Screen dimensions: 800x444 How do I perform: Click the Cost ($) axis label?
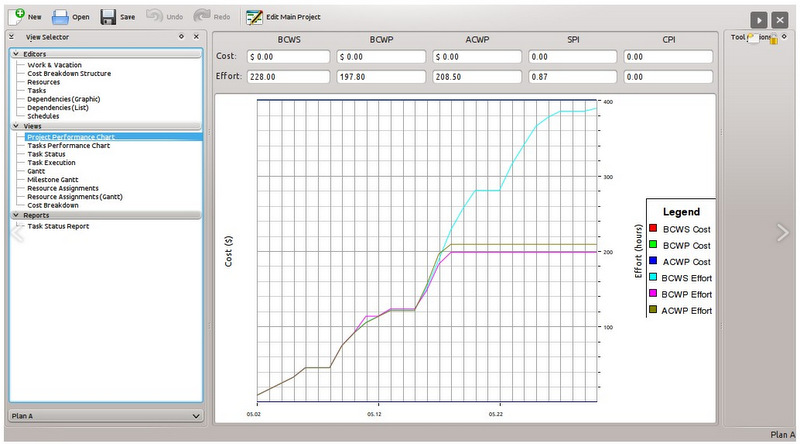228,251
